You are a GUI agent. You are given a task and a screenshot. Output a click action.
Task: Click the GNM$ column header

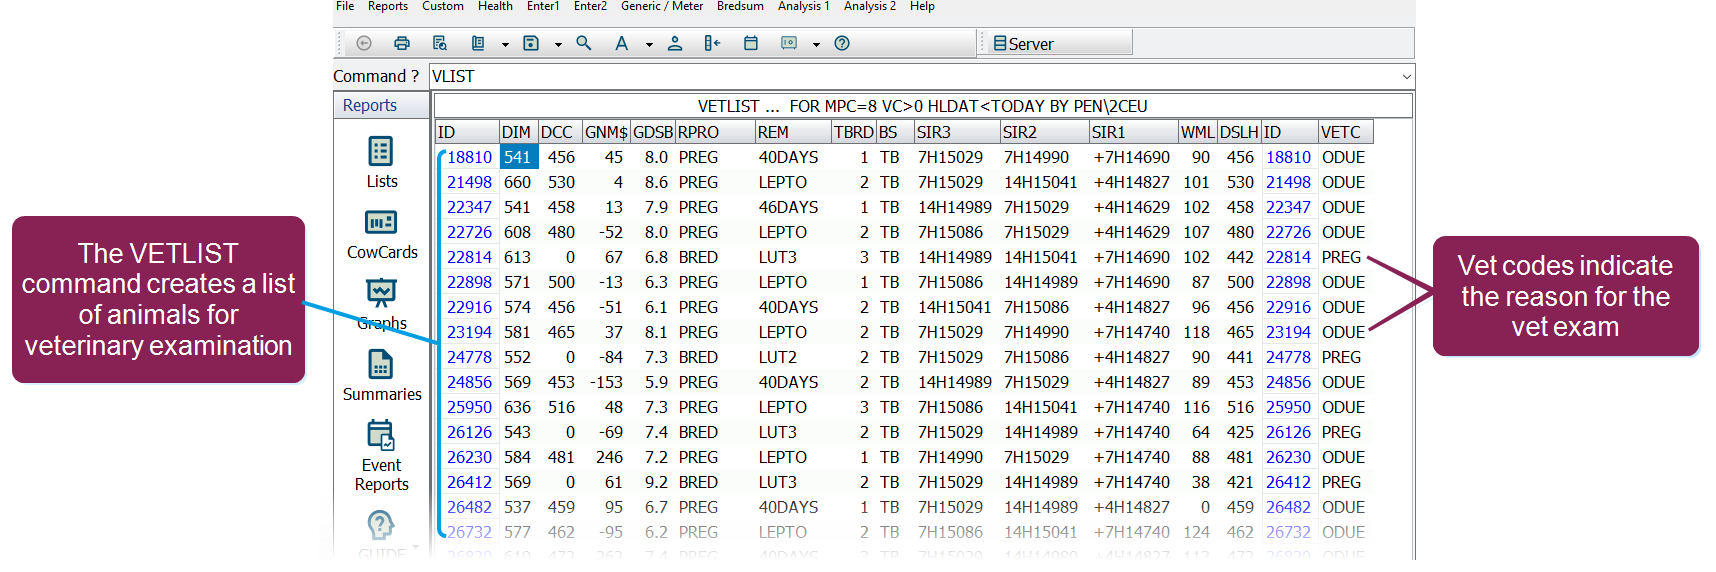[606, 132]
